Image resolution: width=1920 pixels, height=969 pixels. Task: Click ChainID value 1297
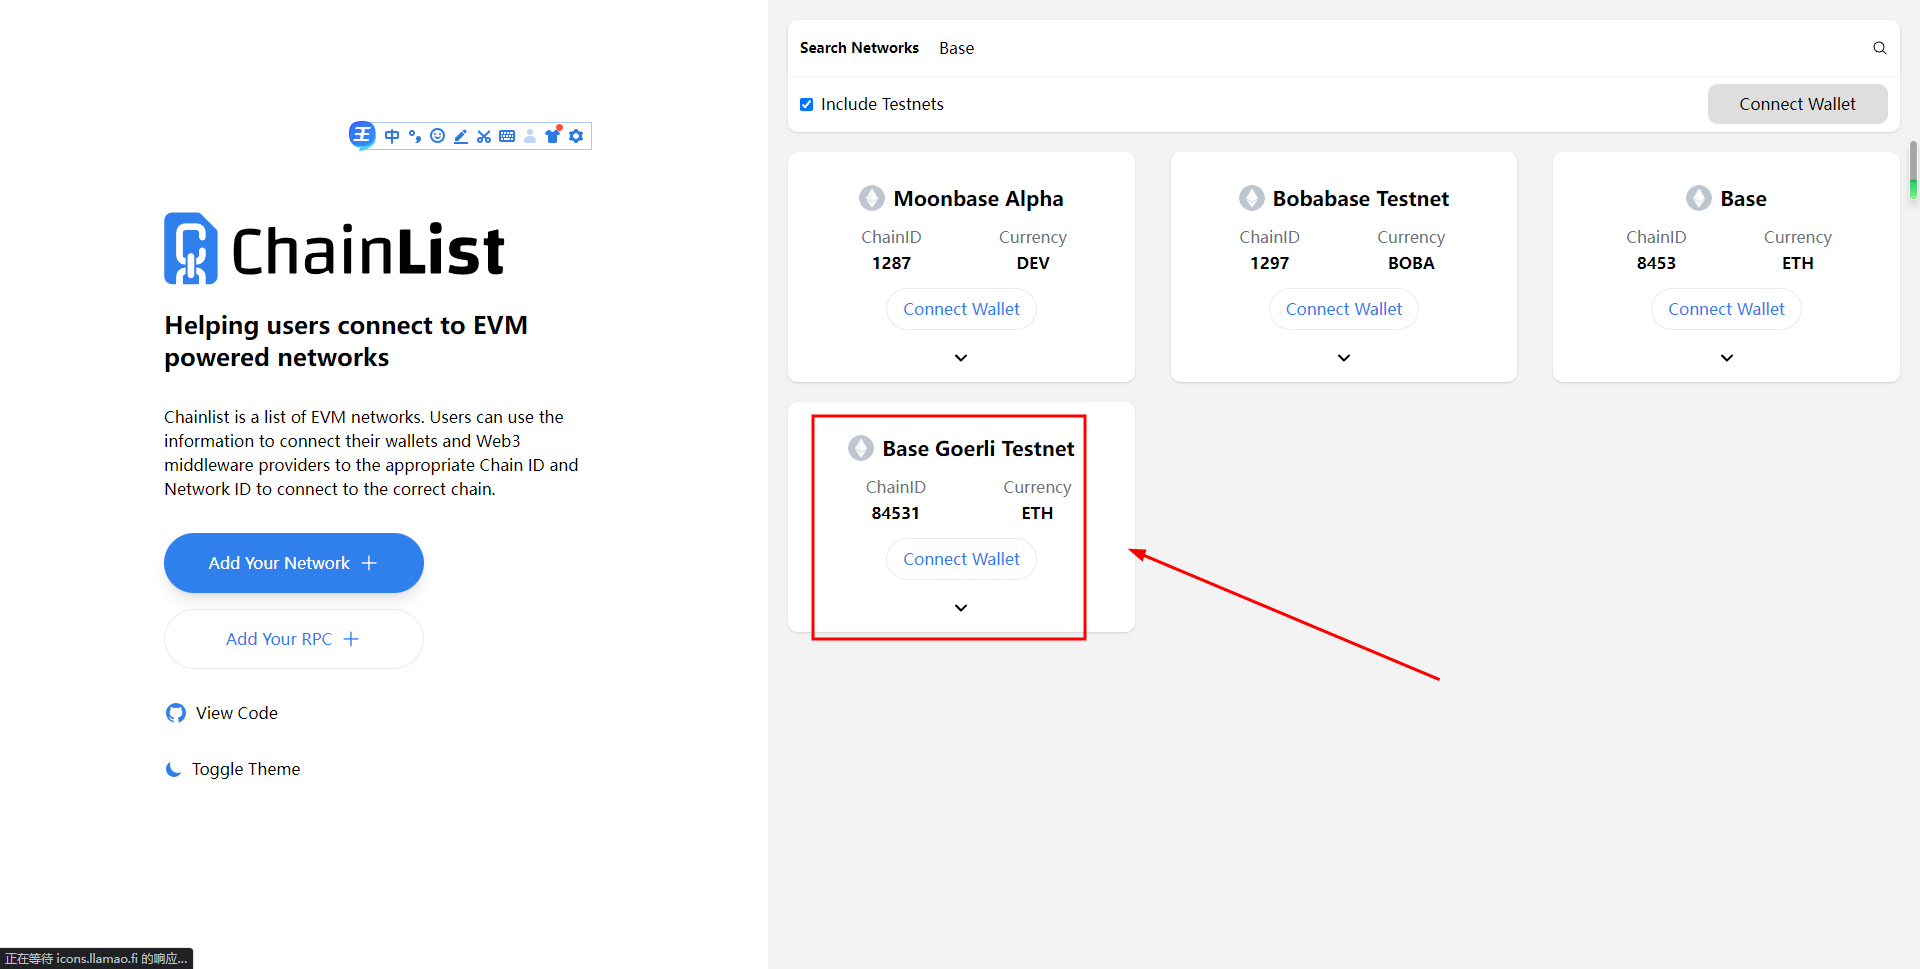(1269, 263)
